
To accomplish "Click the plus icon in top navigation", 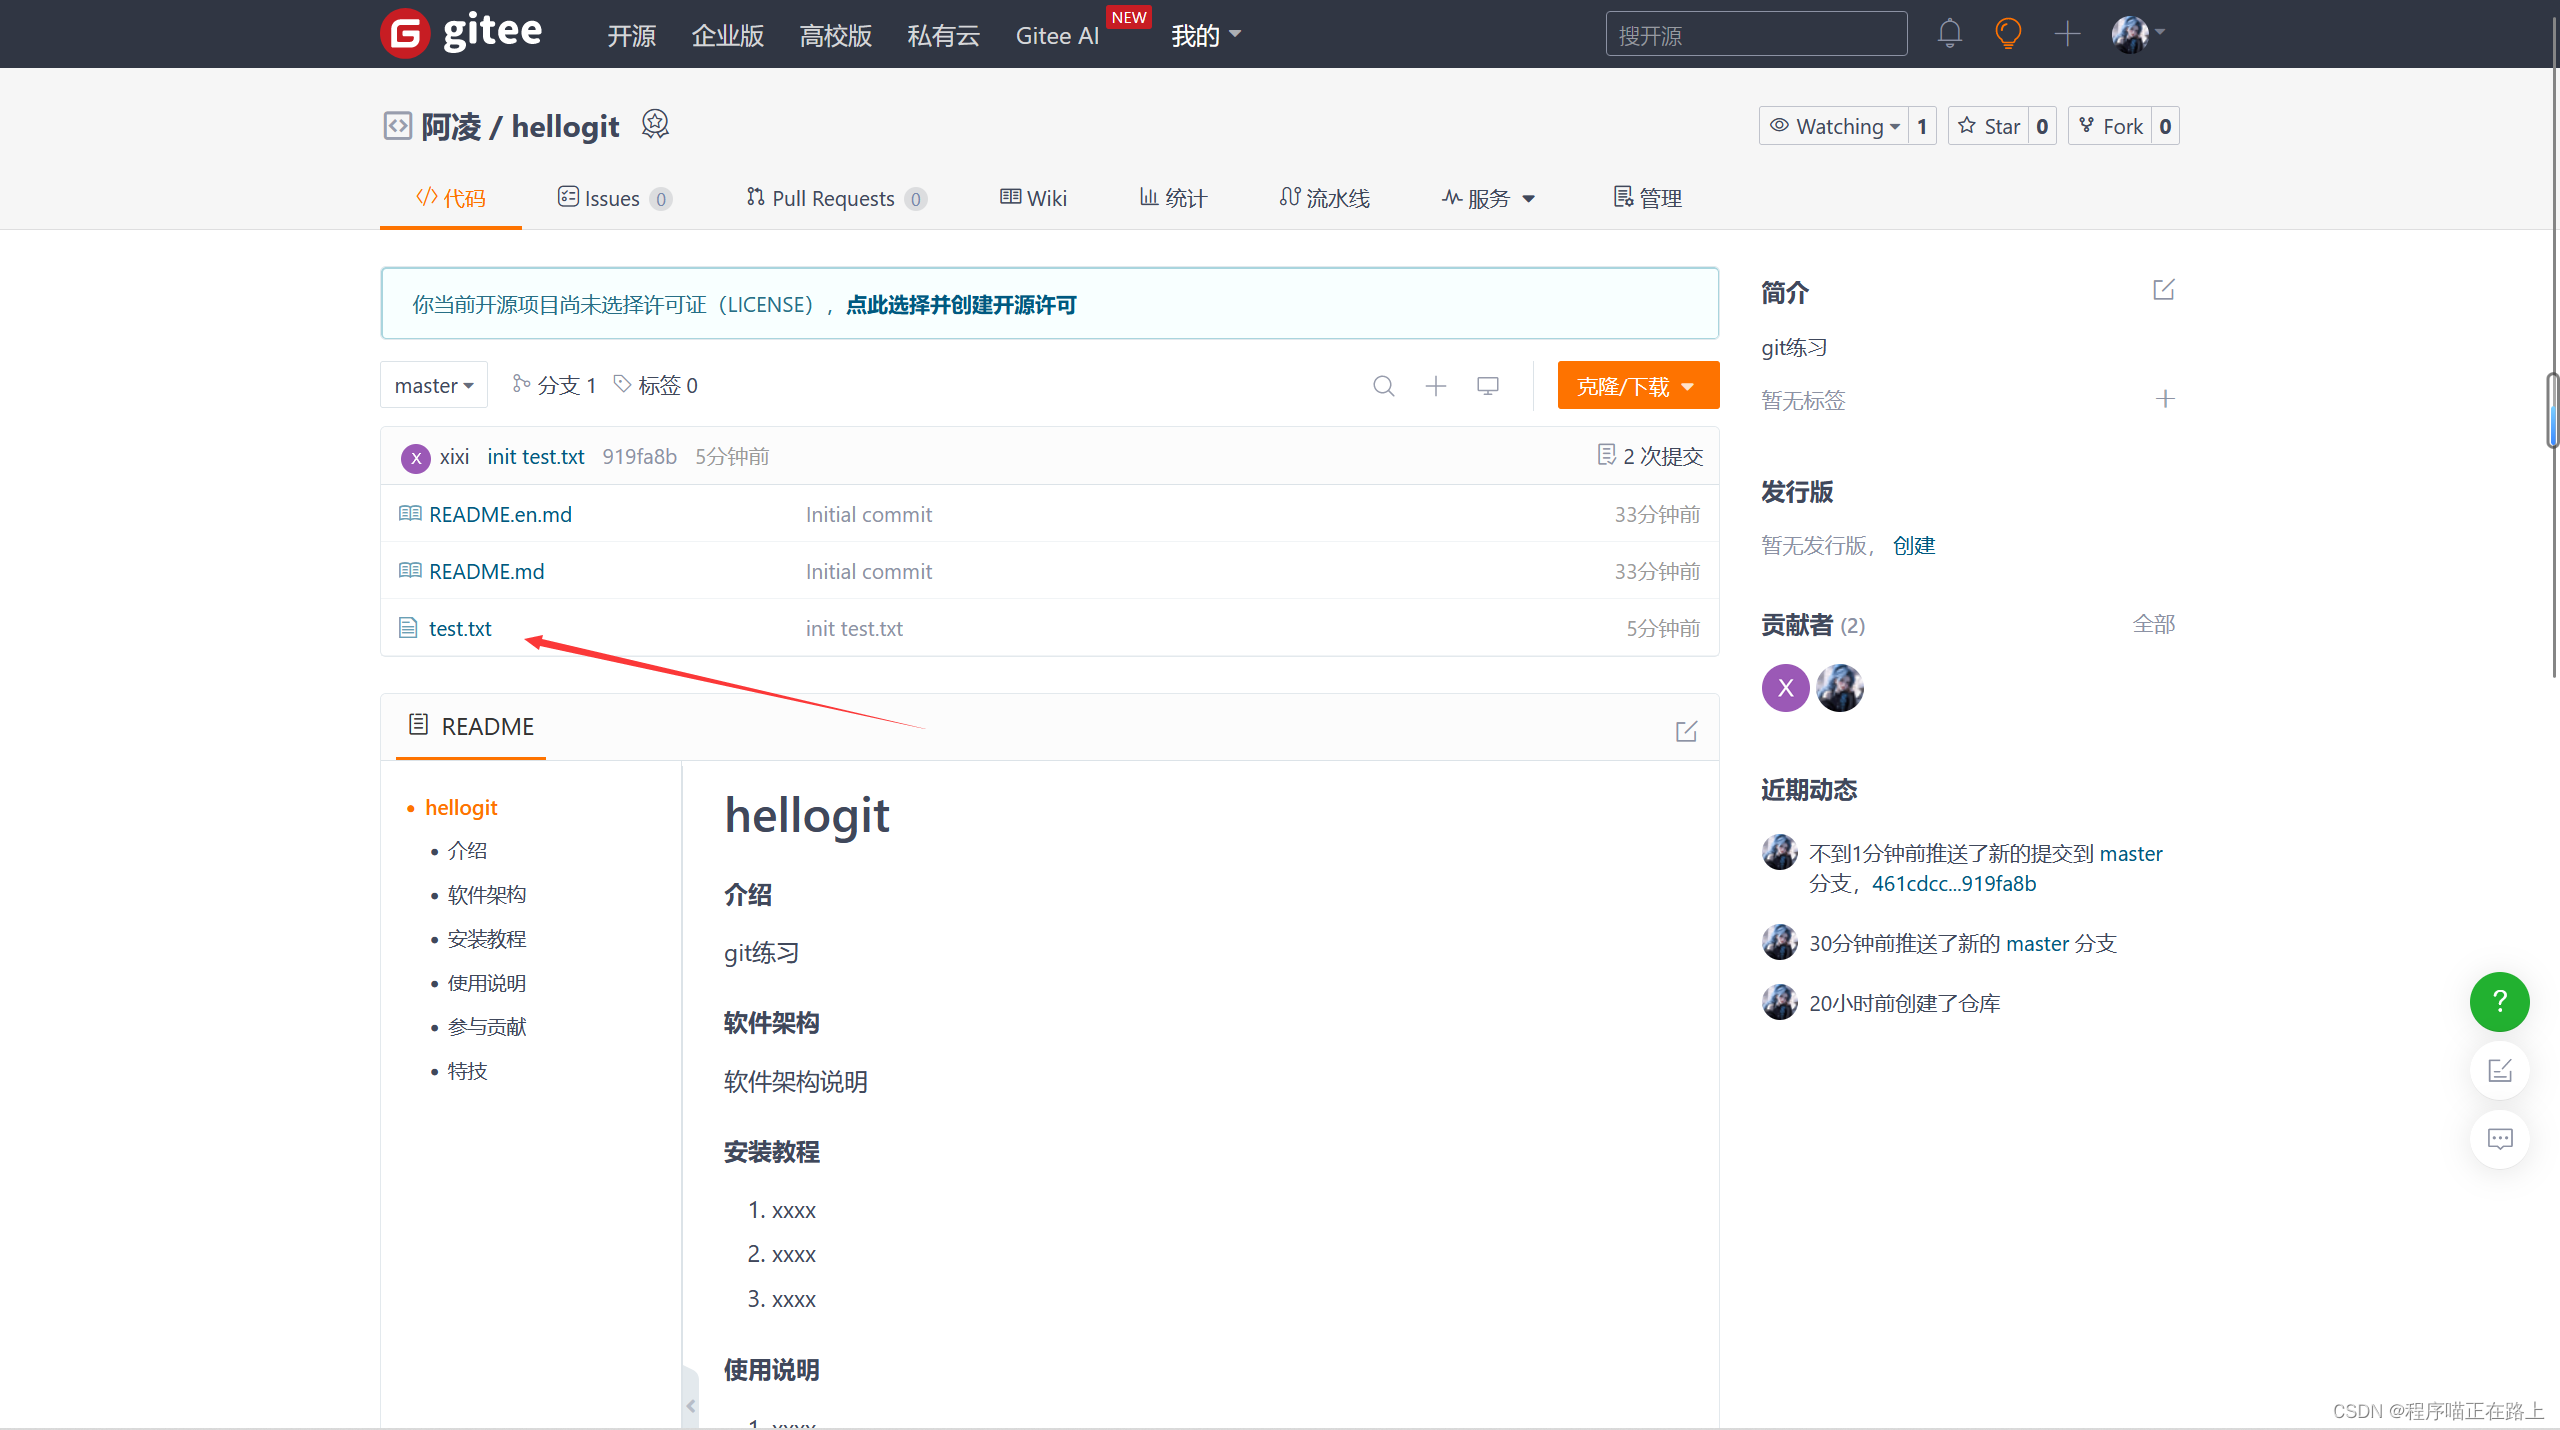I will coord(2067,34).
